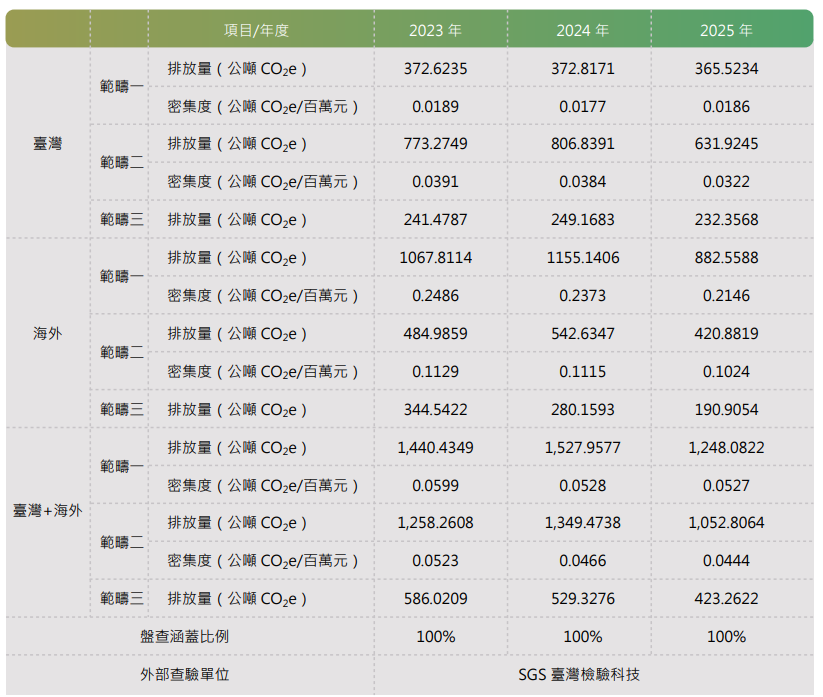
Task: Select the intensity value 0.0599
Action: 435,485
